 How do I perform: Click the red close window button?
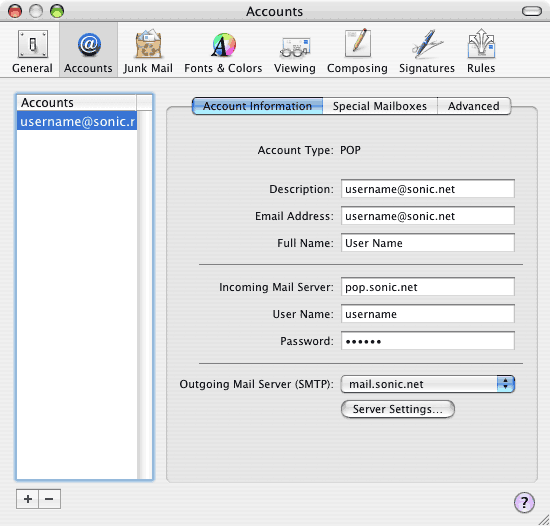[x=15, y=11]
